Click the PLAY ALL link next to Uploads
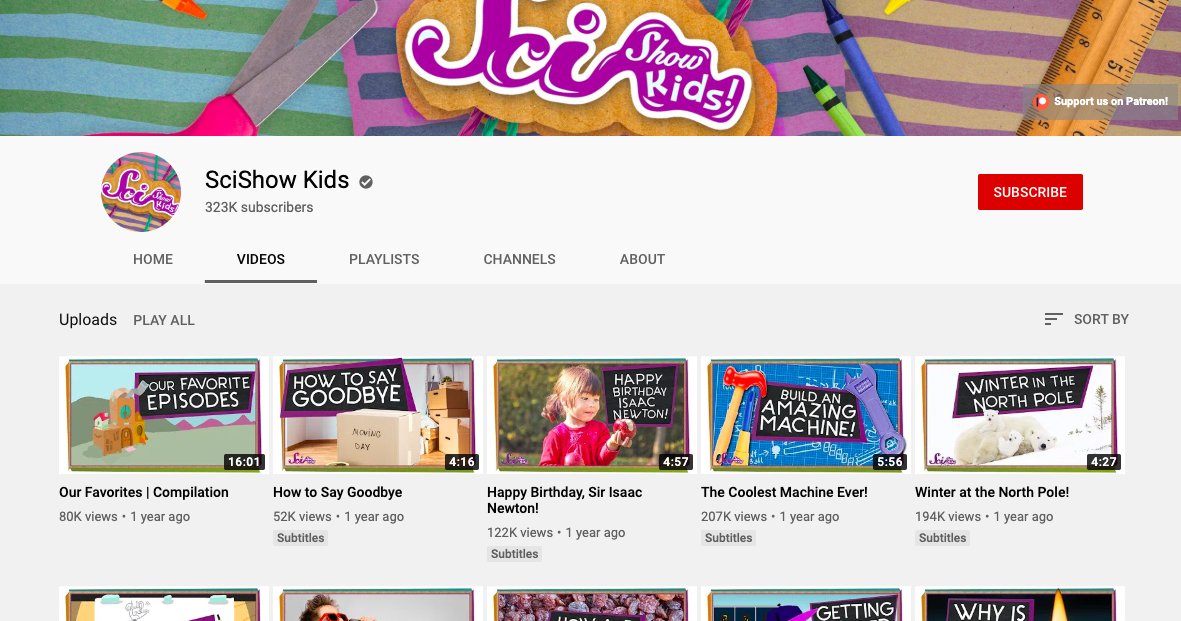1181x621 pixels. (163, 320)
